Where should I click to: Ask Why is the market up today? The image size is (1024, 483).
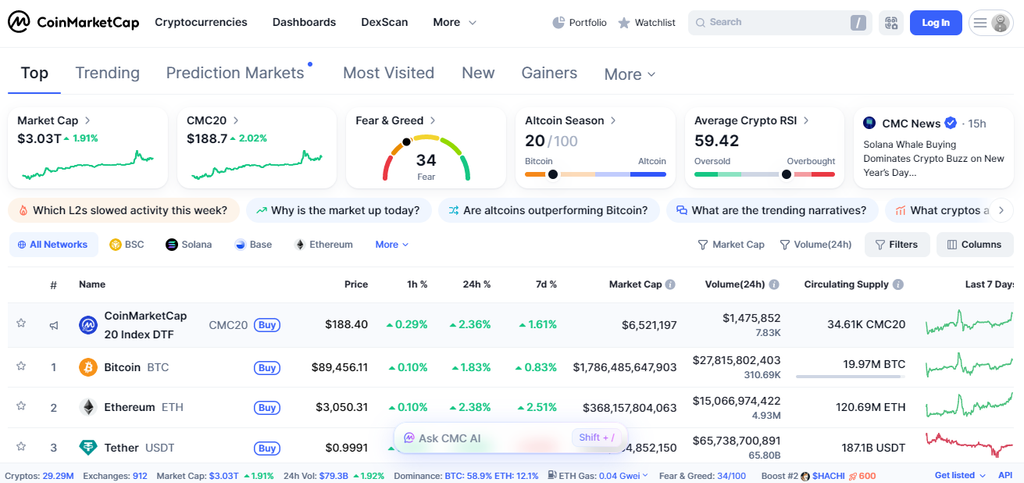coord(339,210)
